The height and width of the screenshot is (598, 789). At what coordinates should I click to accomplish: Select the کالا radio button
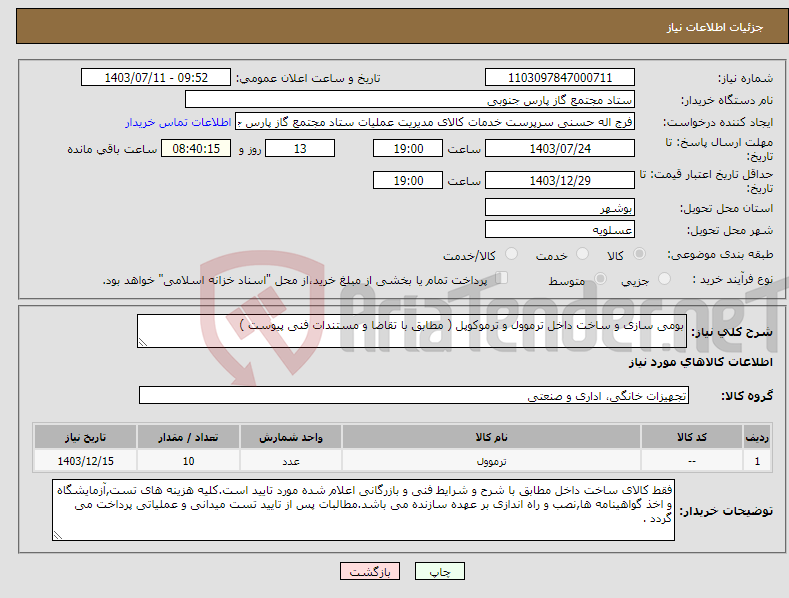click(x=639, y=254)
